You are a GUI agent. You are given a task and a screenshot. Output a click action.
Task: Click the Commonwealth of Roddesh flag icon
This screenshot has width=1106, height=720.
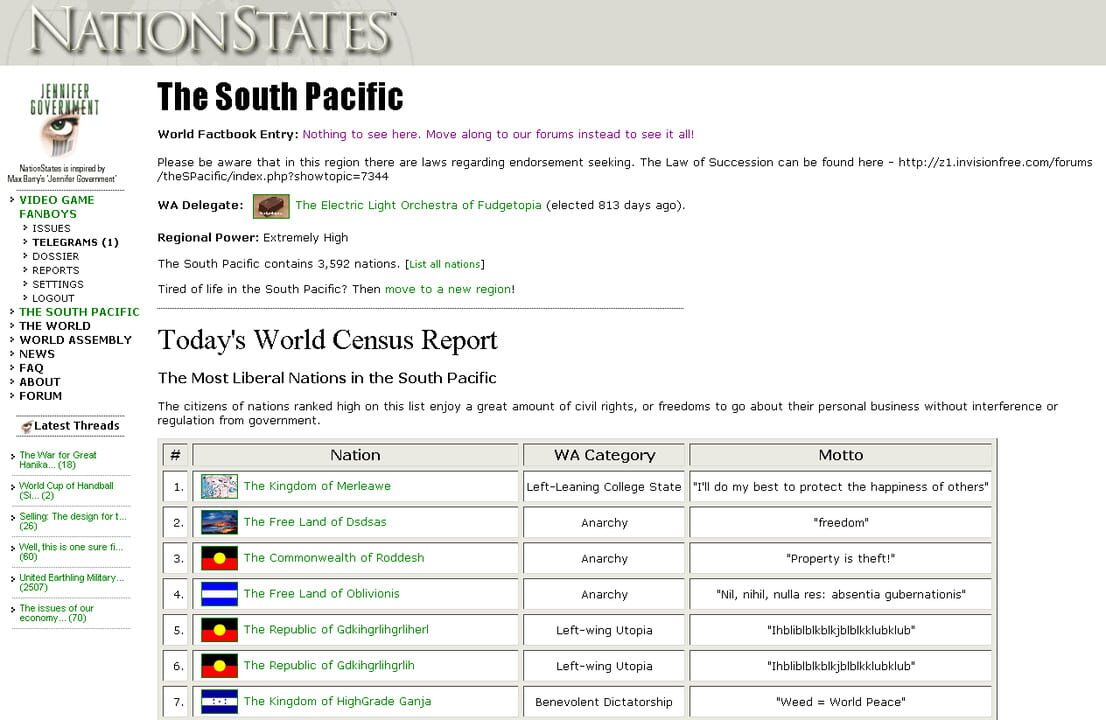pos(219,558)
